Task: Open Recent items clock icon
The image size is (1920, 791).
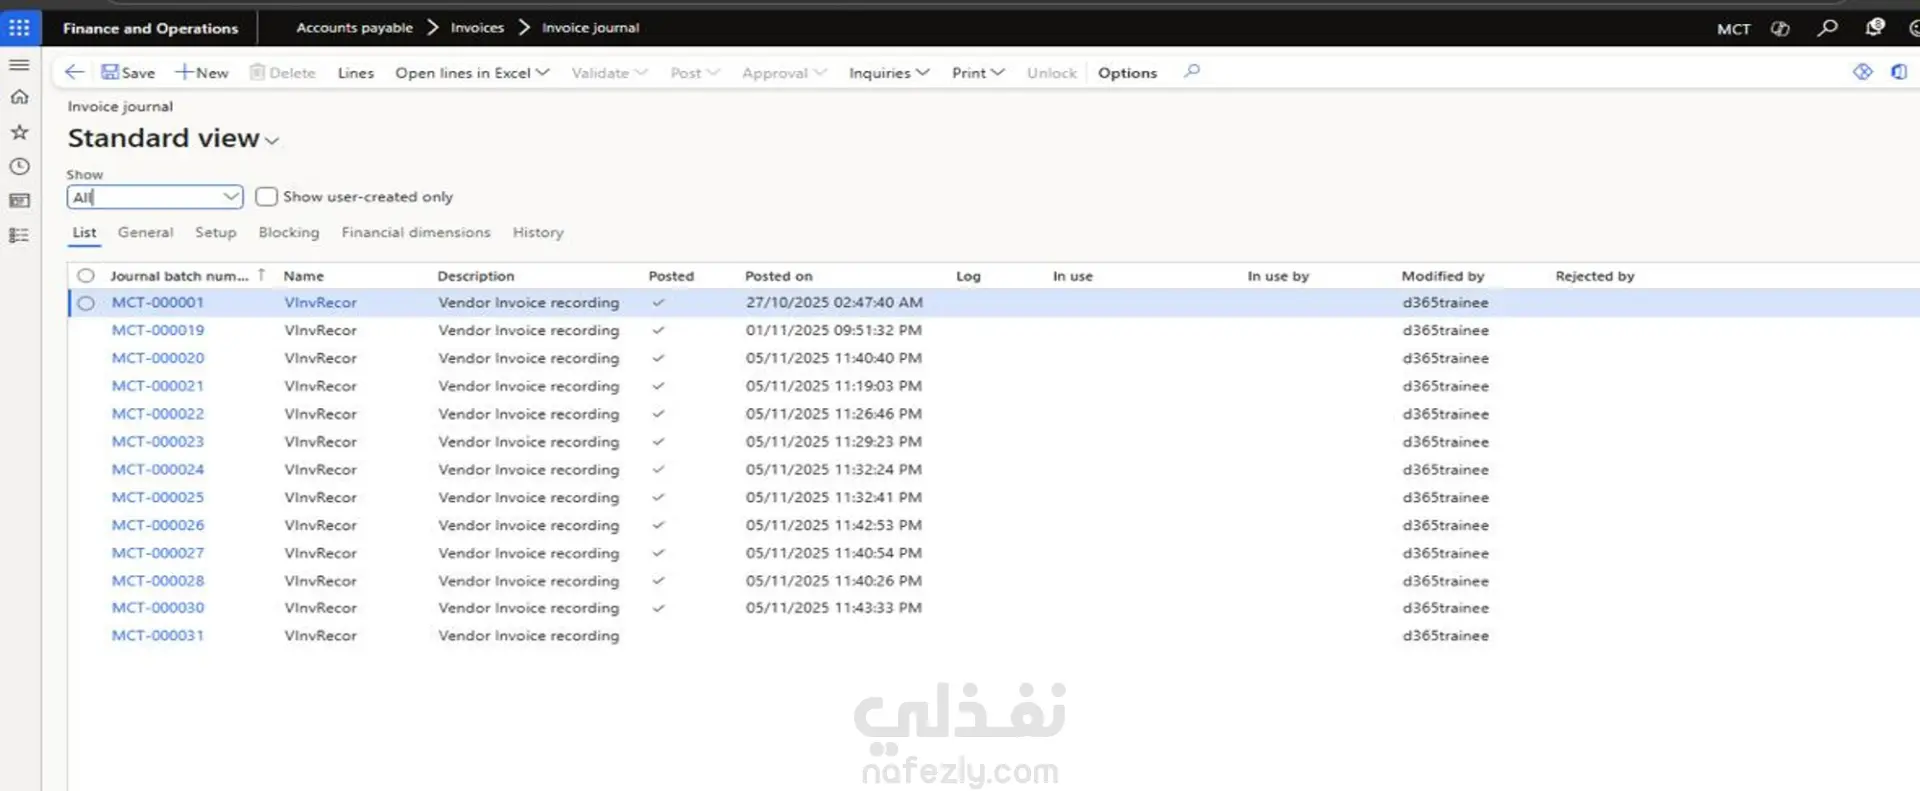Action: (x=19, y=166)
